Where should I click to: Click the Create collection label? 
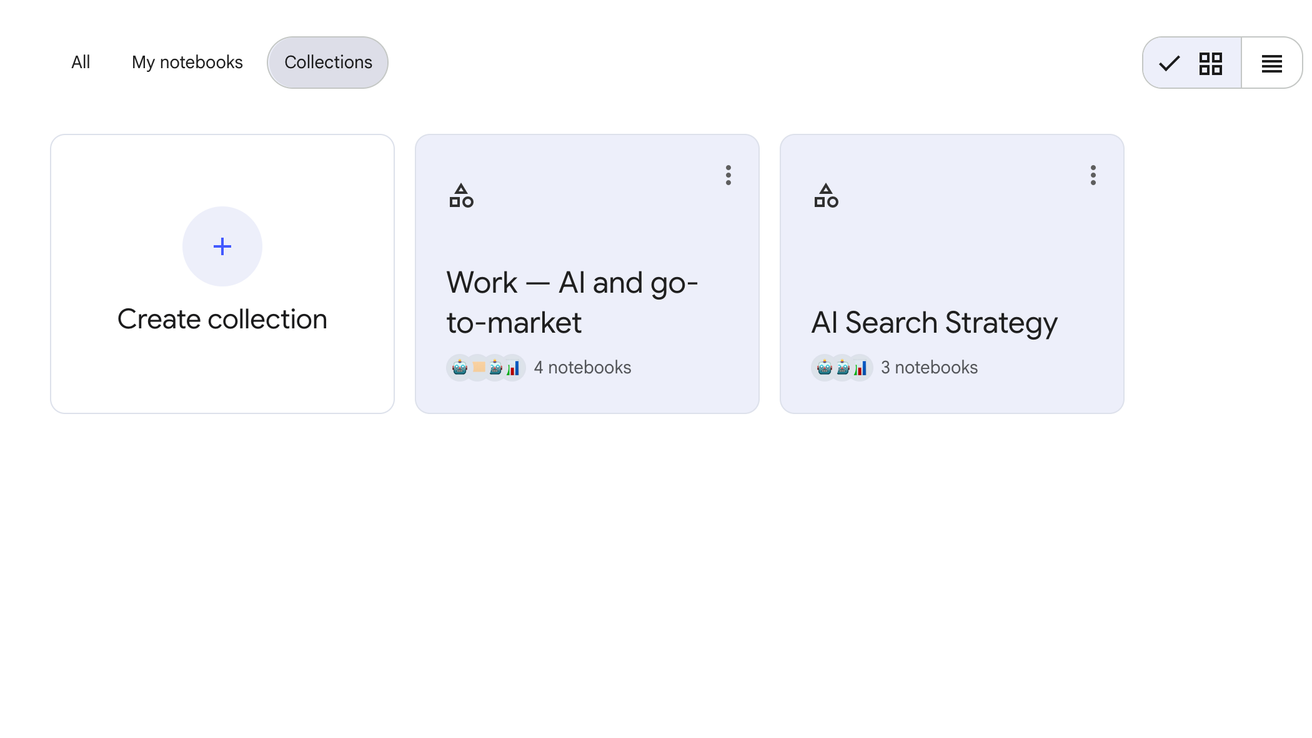click(222, 319)
